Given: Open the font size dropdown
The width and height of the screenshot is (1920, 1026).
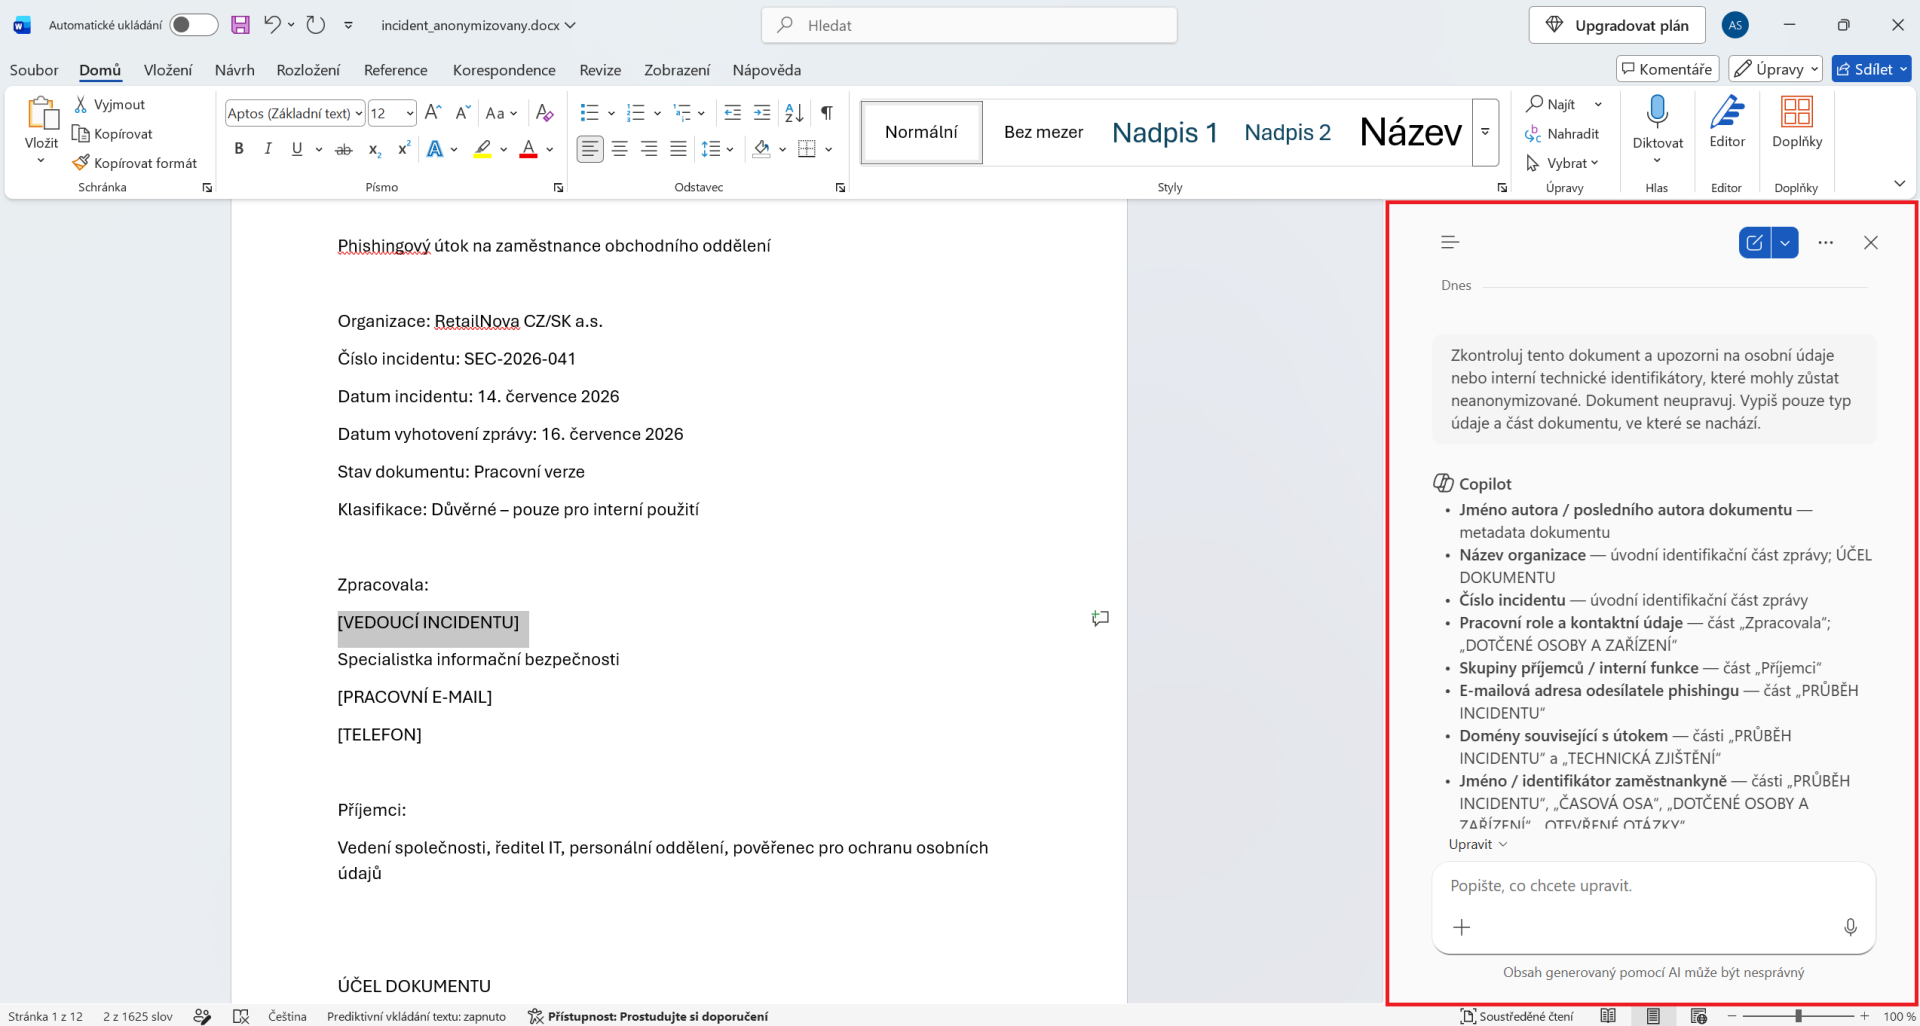Looking at the screenshot, I should click(410, 113).
